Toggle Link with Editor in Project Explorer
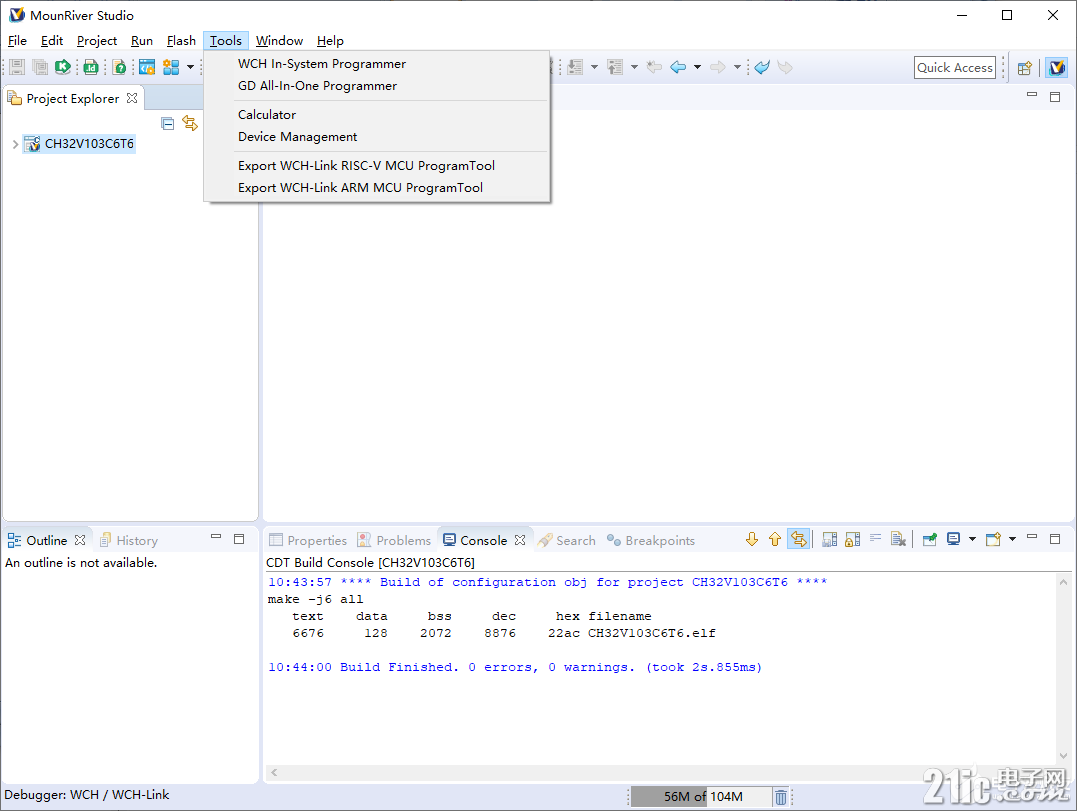Viewport: 1077px width, 811px height. (190, 124)
